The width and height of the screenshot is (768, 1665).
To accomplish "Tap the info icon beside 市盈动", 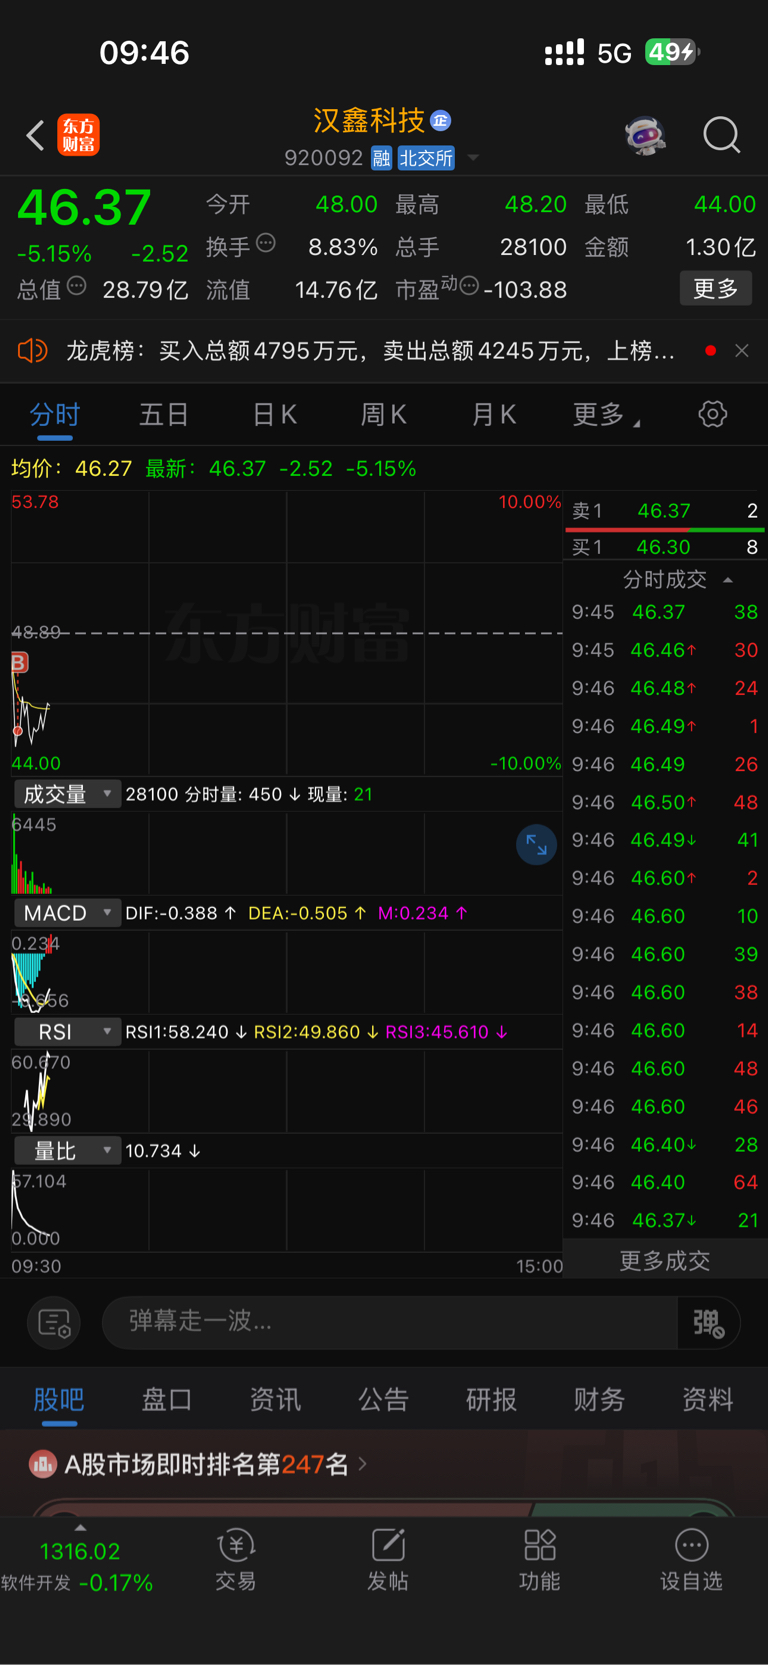I will tap(469, 287).
